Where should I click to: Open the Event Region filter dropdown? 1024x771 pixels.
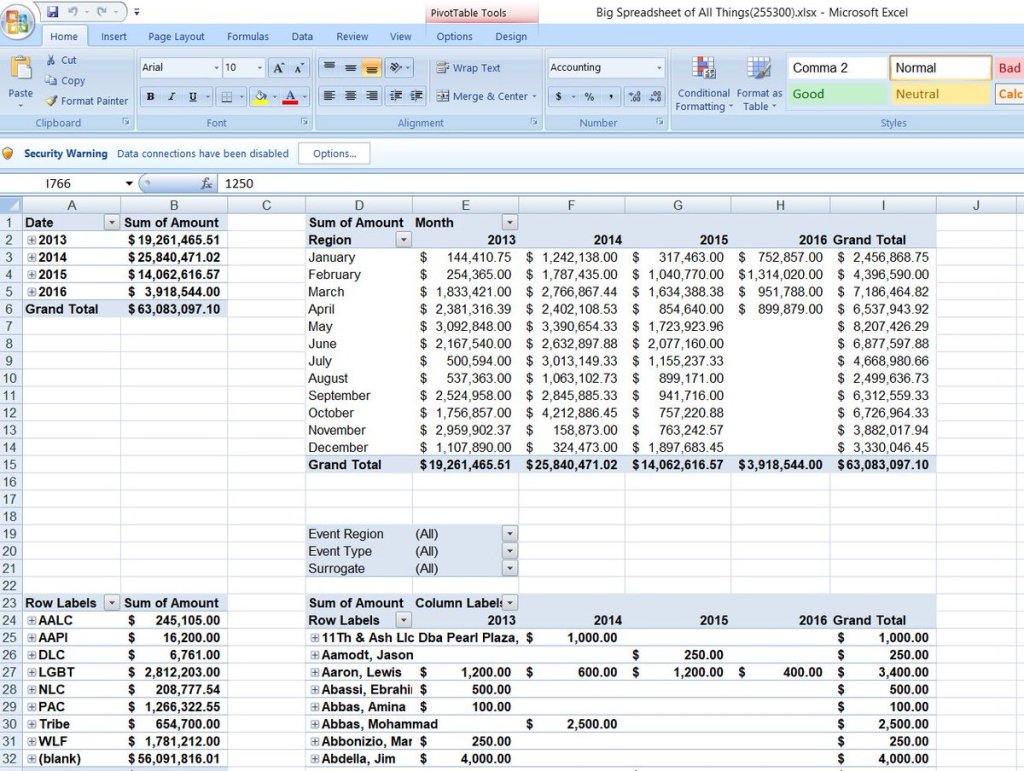[x=510, y=534]
